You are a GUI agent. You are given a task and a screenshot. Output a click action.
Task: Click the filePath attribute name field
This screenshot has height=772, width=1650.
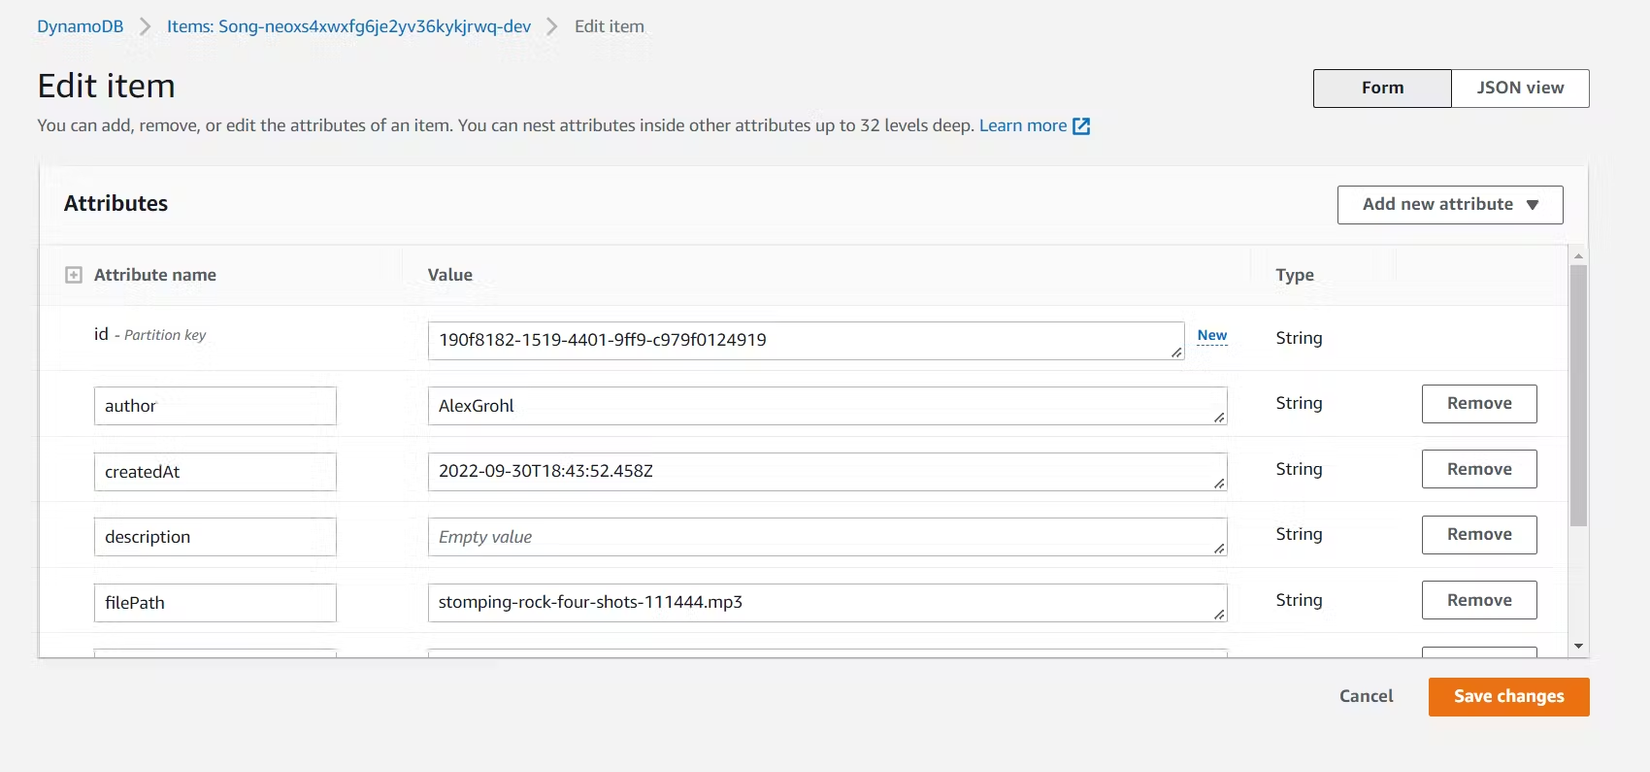click(215, 603)
